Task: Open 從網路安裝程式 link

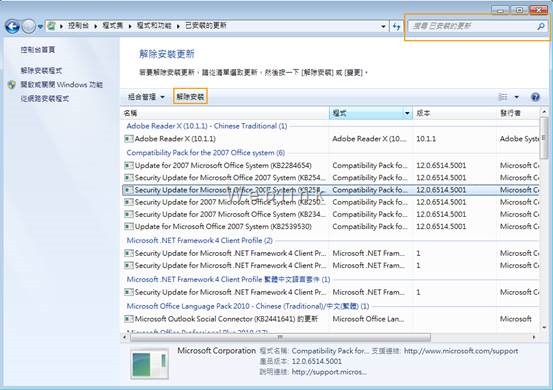Action: click(x=44, y=99)
